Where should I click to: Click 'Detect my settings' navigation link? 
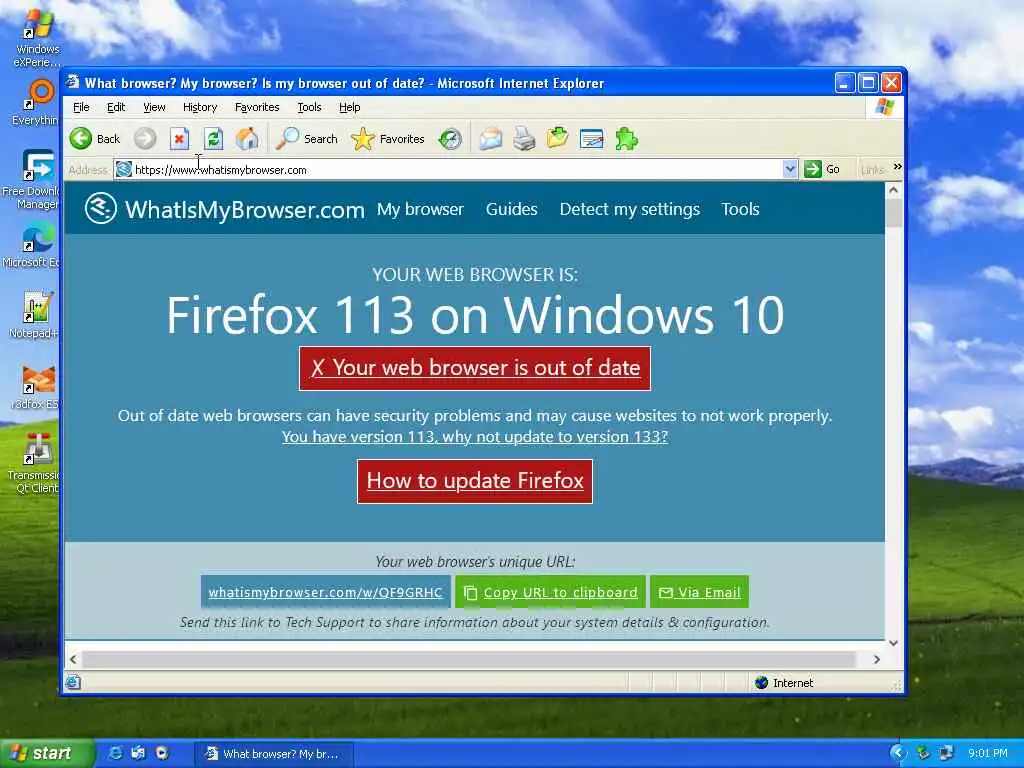coord(630,209)
